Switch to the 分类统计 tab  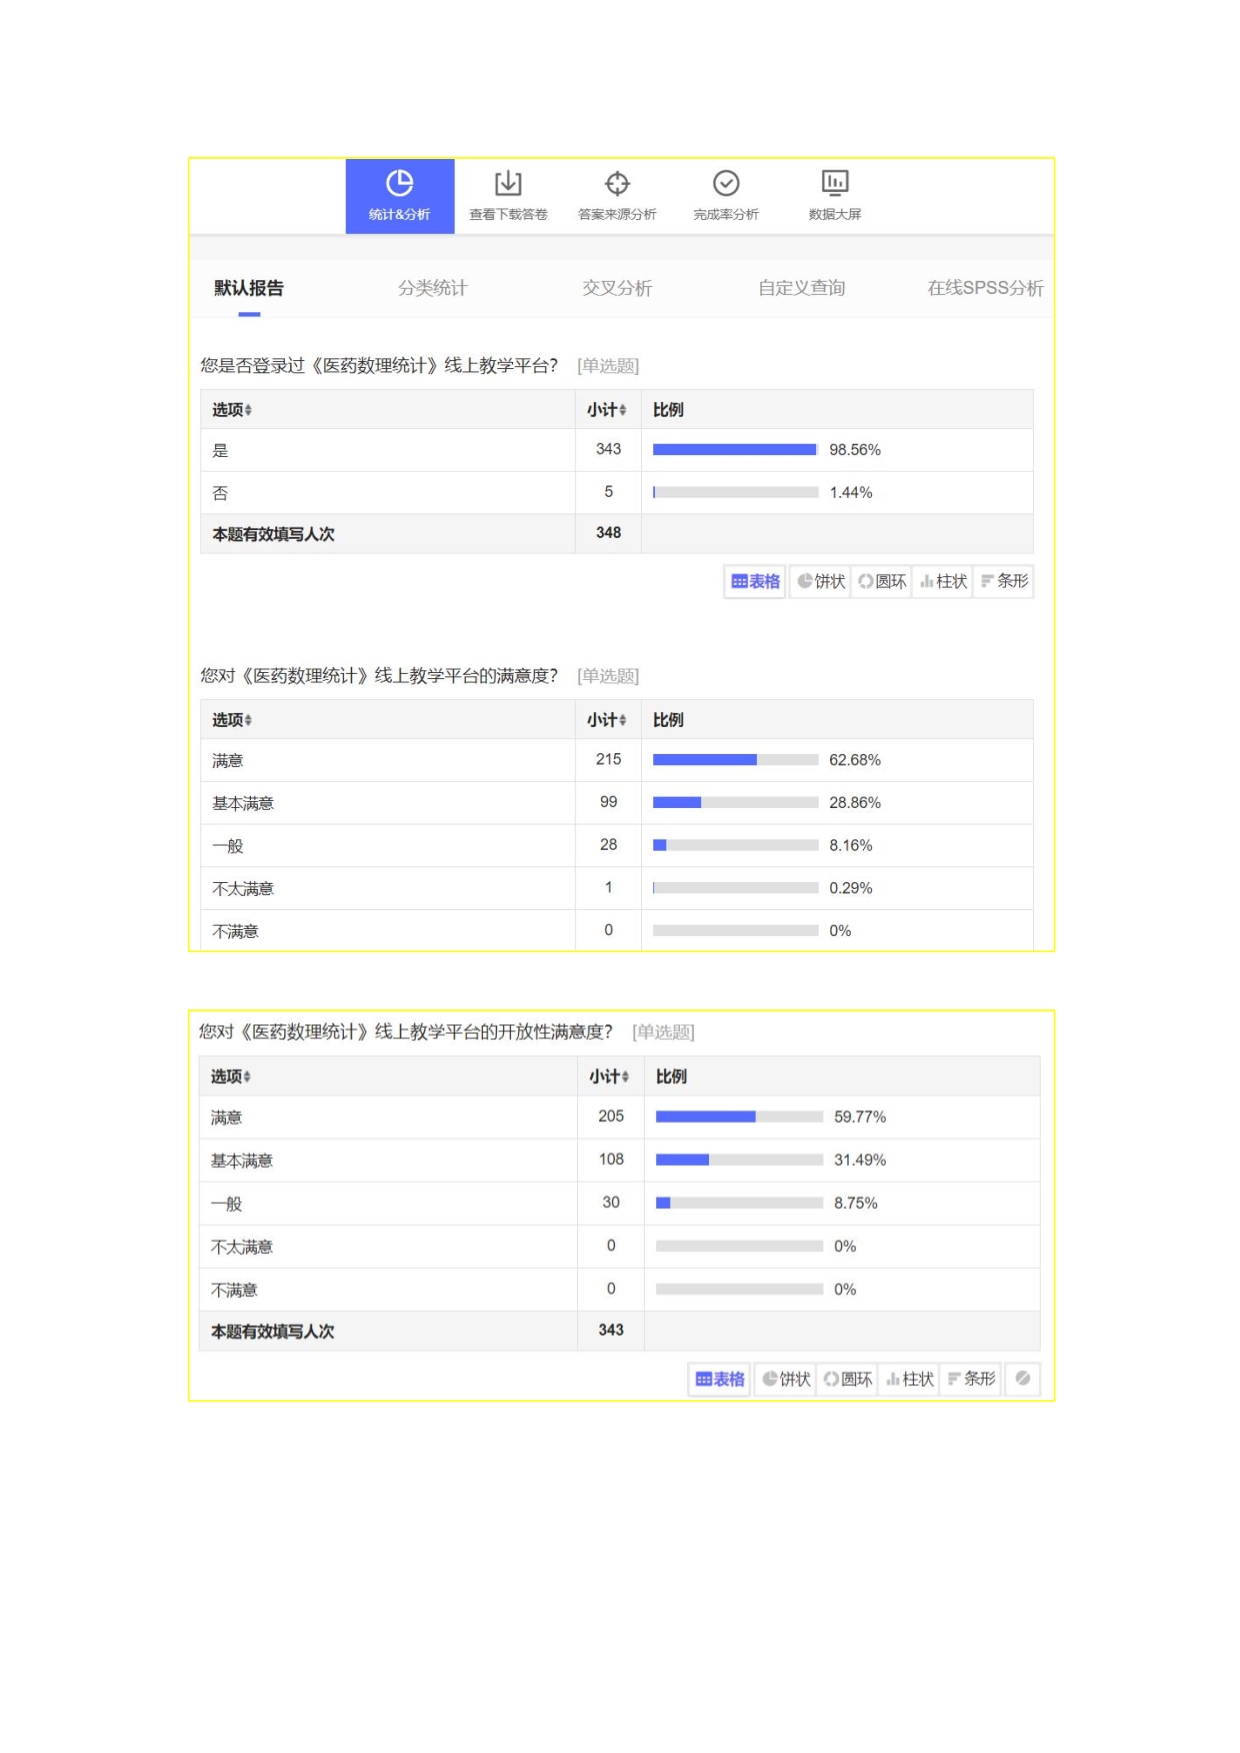tap(433, 288)
